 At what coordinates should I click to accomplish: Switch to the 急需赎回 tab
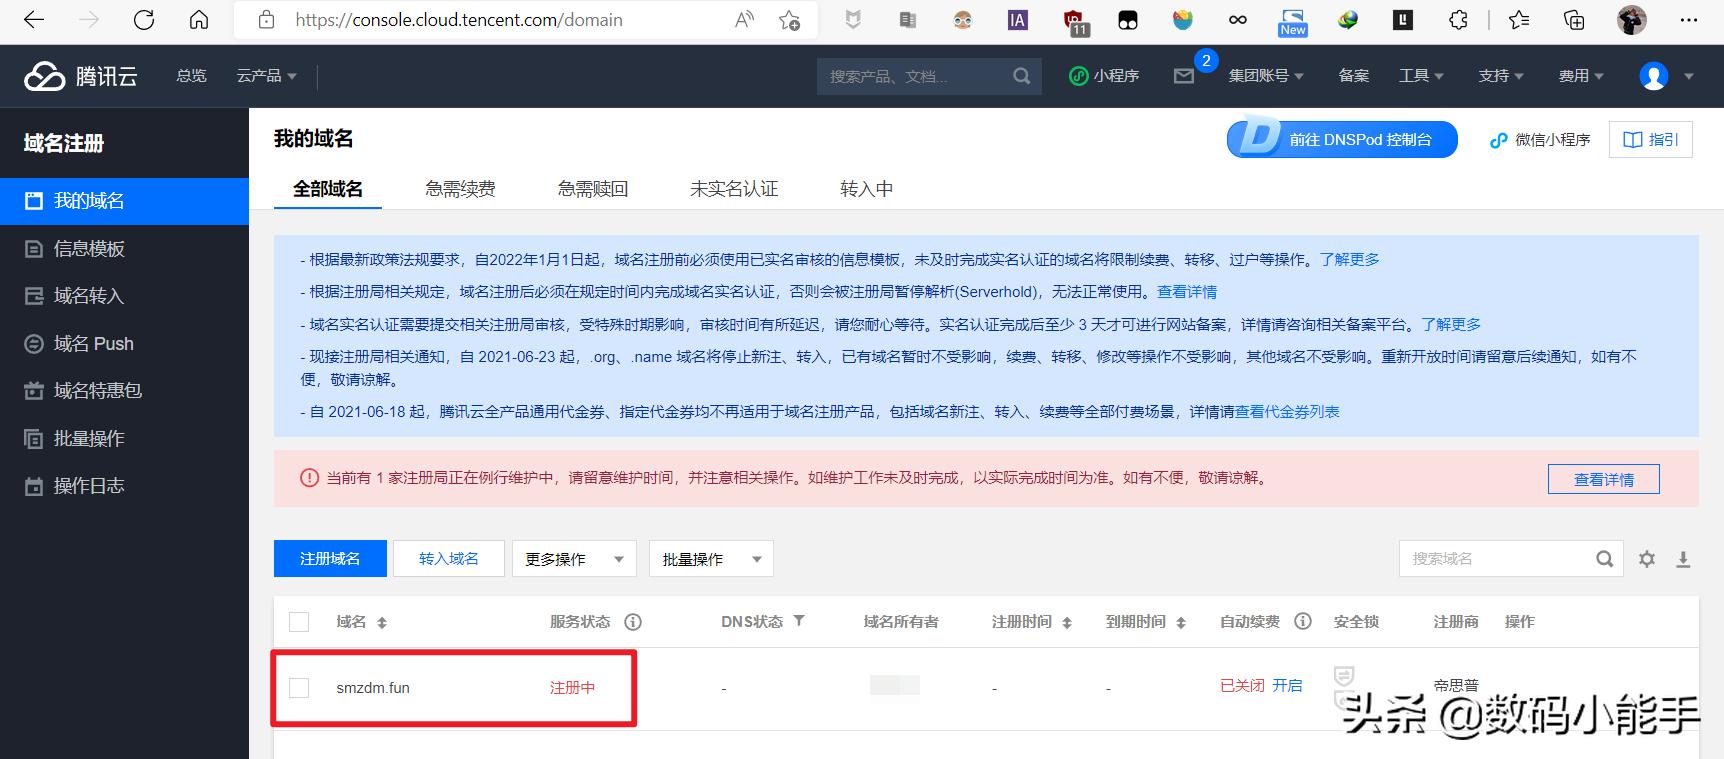click(593, 189)
